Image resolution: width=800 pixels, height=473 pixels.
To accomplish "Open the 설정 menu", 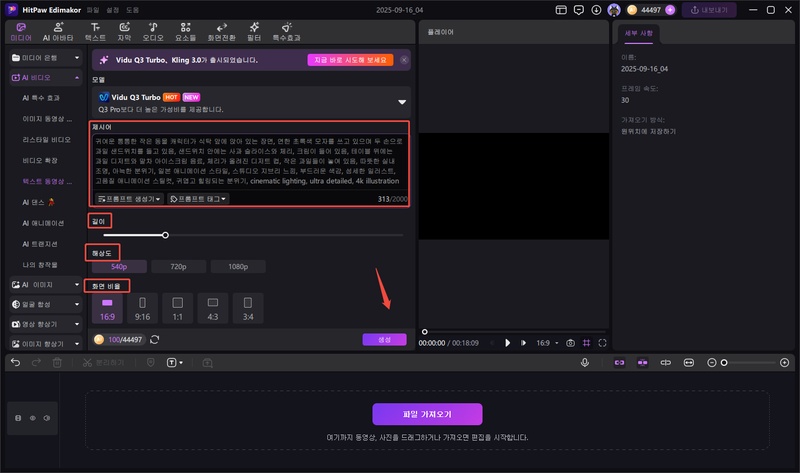I will point(112,10).
